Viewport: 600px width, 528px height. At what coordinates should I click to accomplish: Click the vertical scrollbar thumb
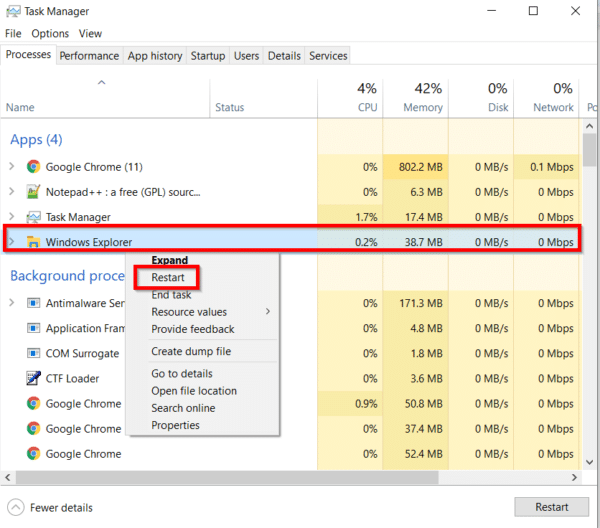coord(589,150)
